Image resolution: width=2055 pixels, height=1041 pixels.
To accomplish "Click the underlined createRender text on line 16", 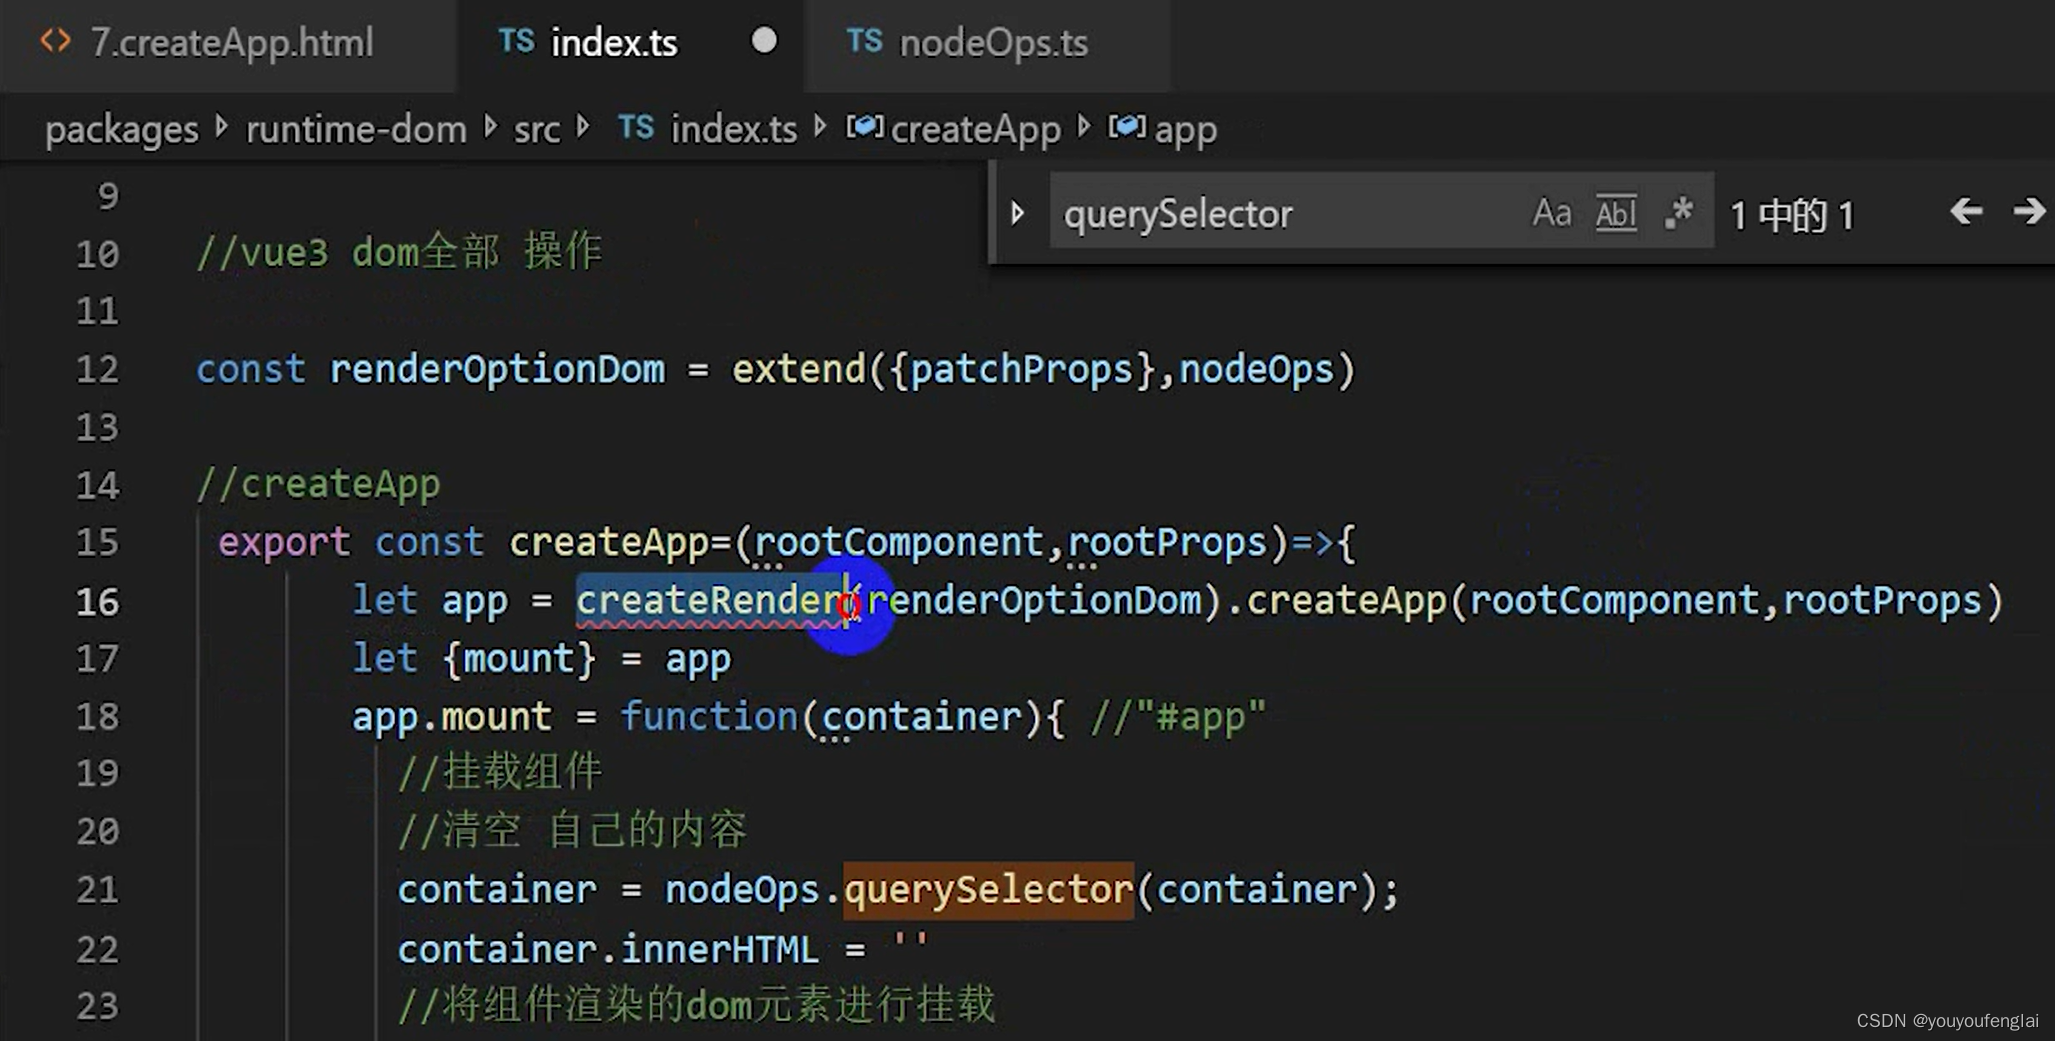I will 709,601.
